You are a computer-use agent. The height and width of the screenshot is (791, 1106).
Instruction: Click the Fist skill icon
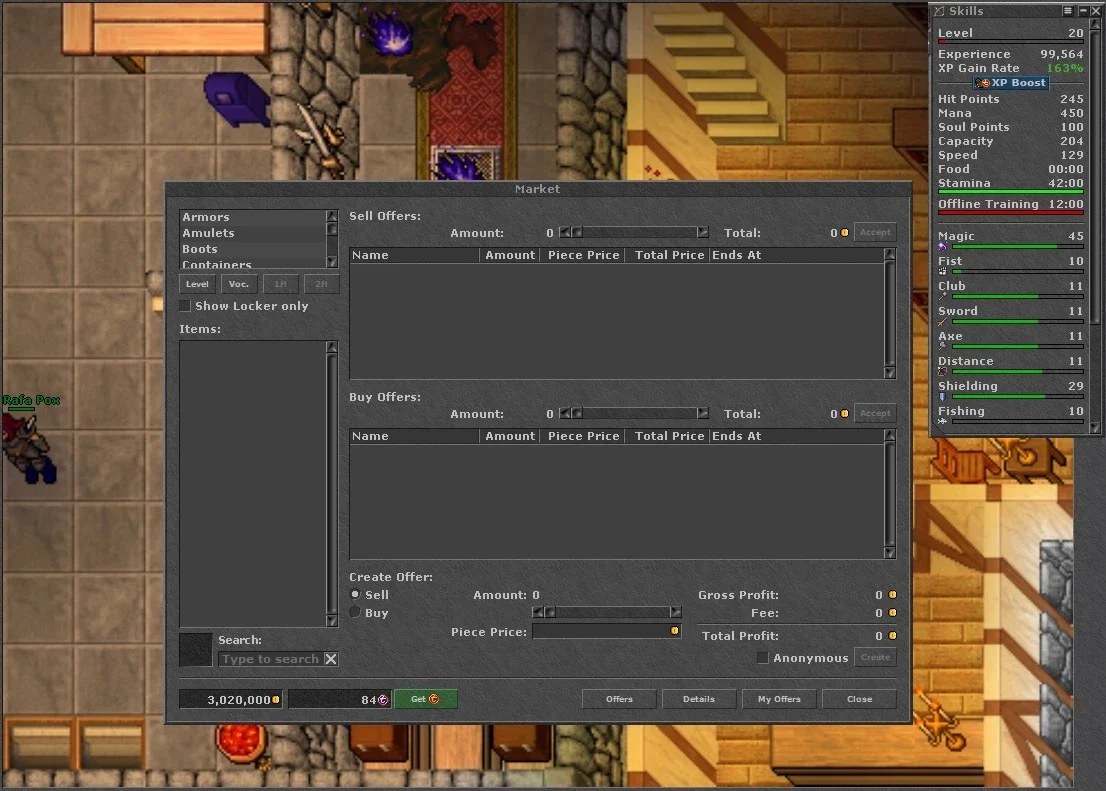coord(942,272)
